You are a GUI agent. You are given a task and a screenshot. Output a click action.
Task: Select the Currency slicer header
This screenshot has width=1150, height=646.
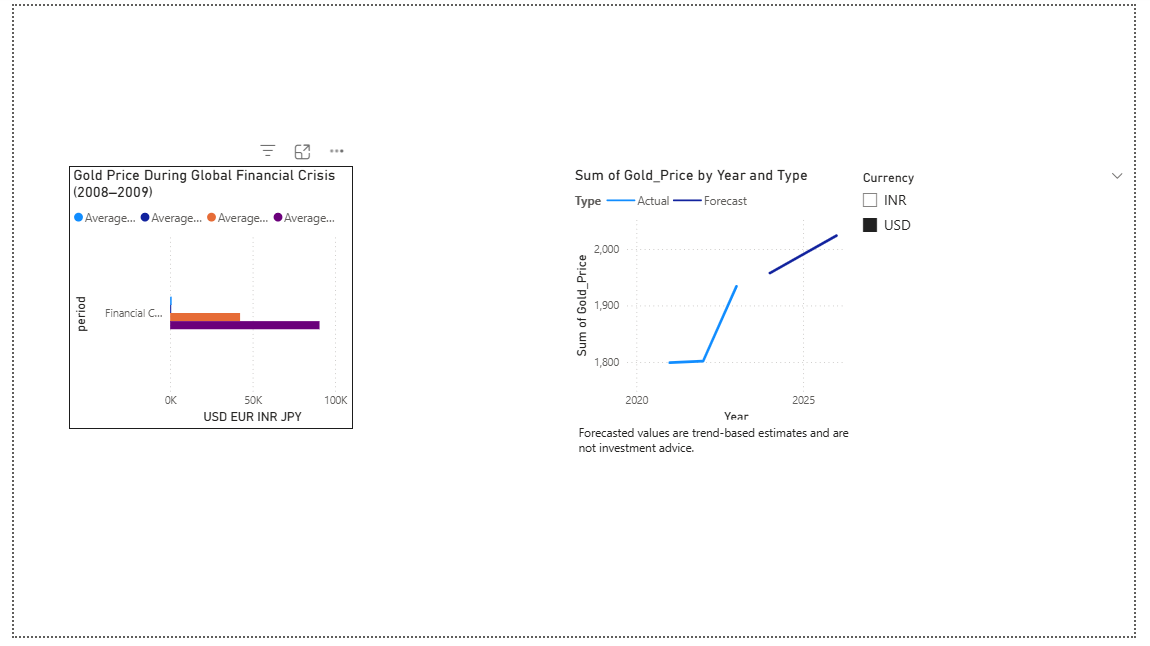tap(888, 178)
